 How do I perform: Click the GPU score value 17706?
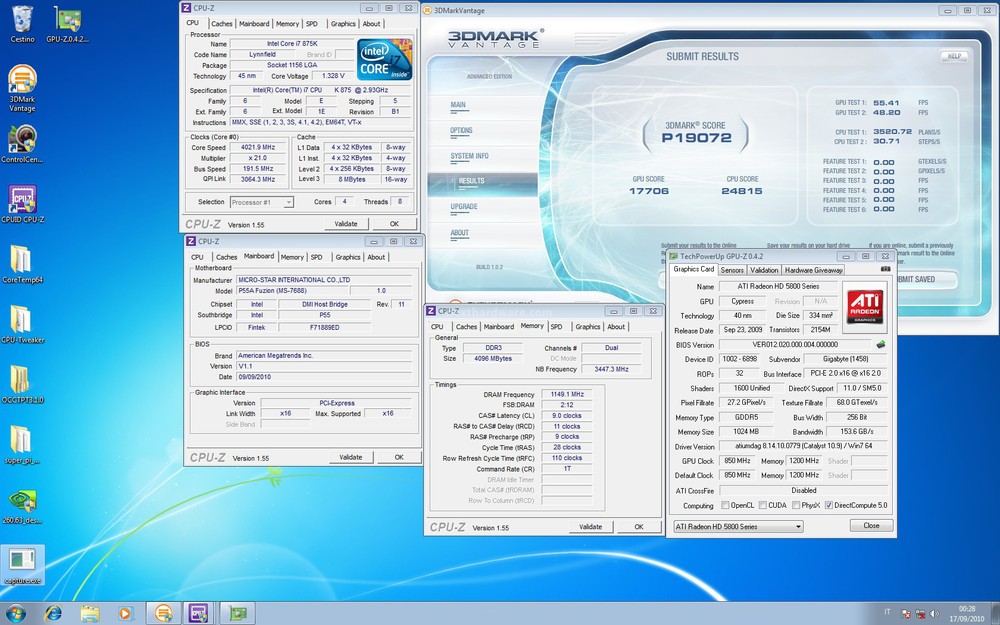tap(649, 191)
